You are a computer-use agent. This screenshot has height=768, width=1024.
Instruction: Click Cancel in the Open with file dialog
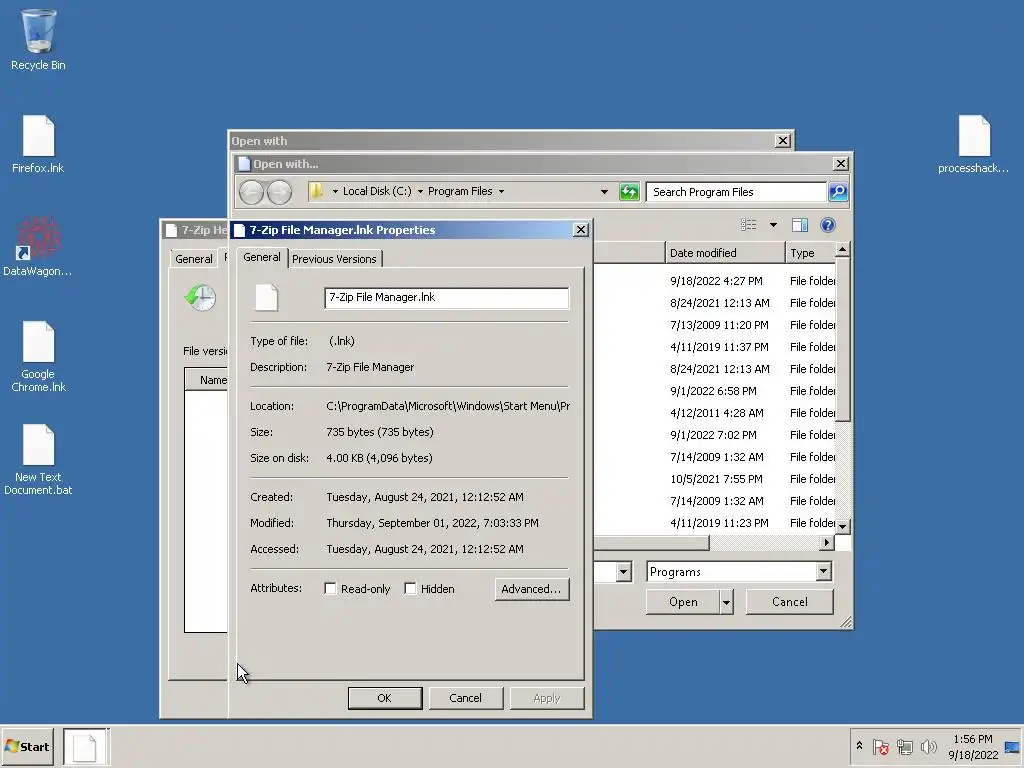[790, 602]
